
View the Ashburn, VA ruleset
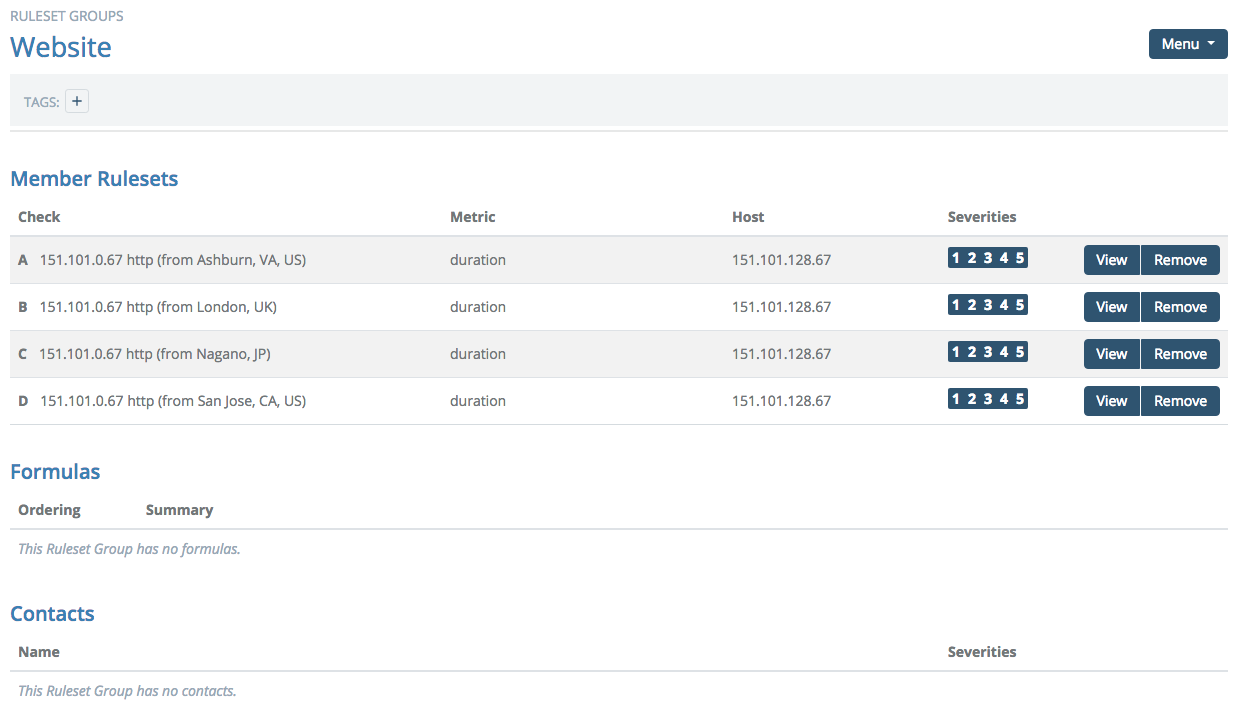pos(1111,259)
